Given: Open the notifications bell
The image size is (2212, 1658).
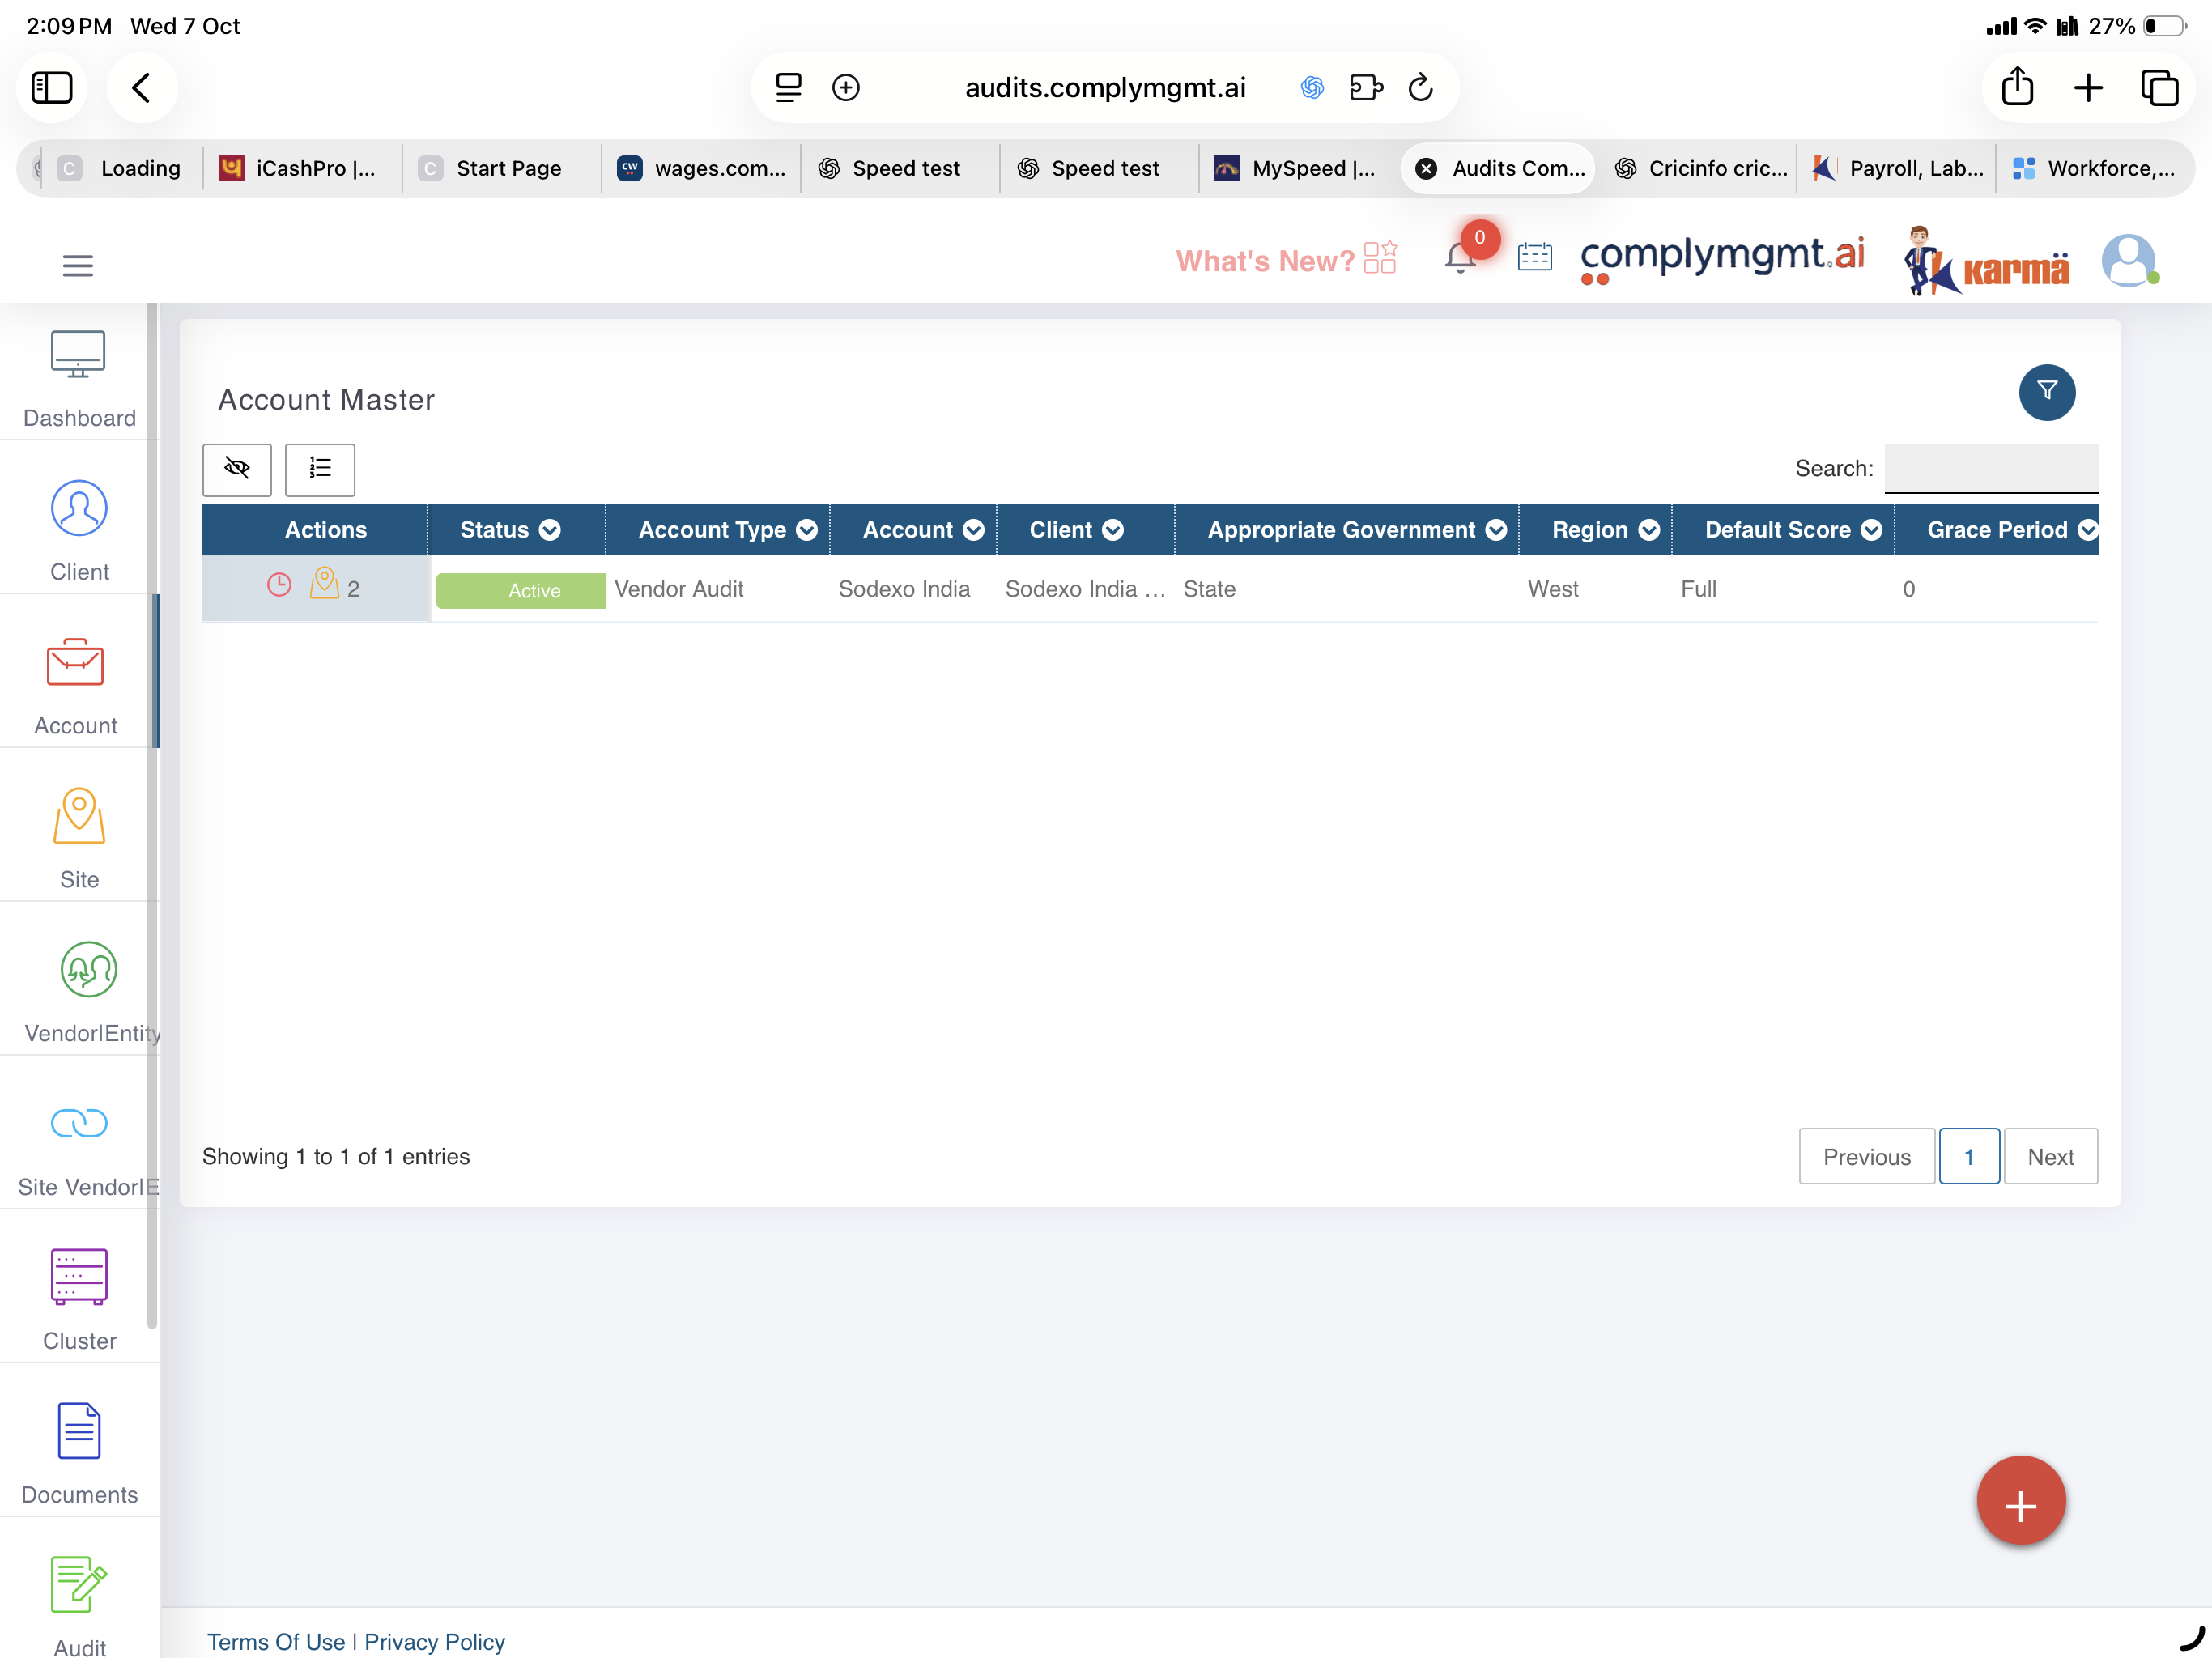Looking at the screenshot, I should point(1460,257).
